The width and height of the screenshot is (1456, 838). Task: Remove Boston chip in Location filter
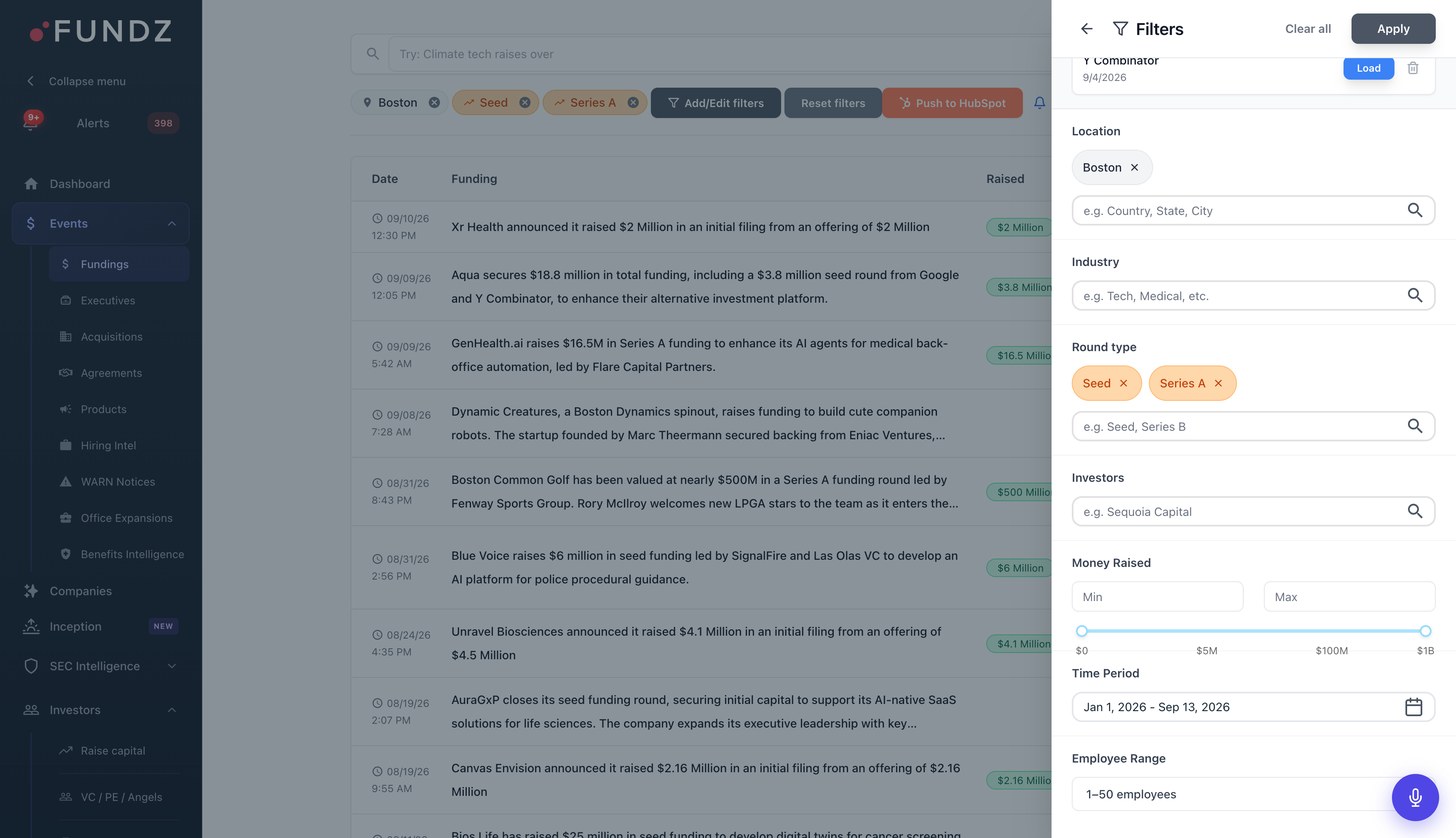pos(1134,168)
